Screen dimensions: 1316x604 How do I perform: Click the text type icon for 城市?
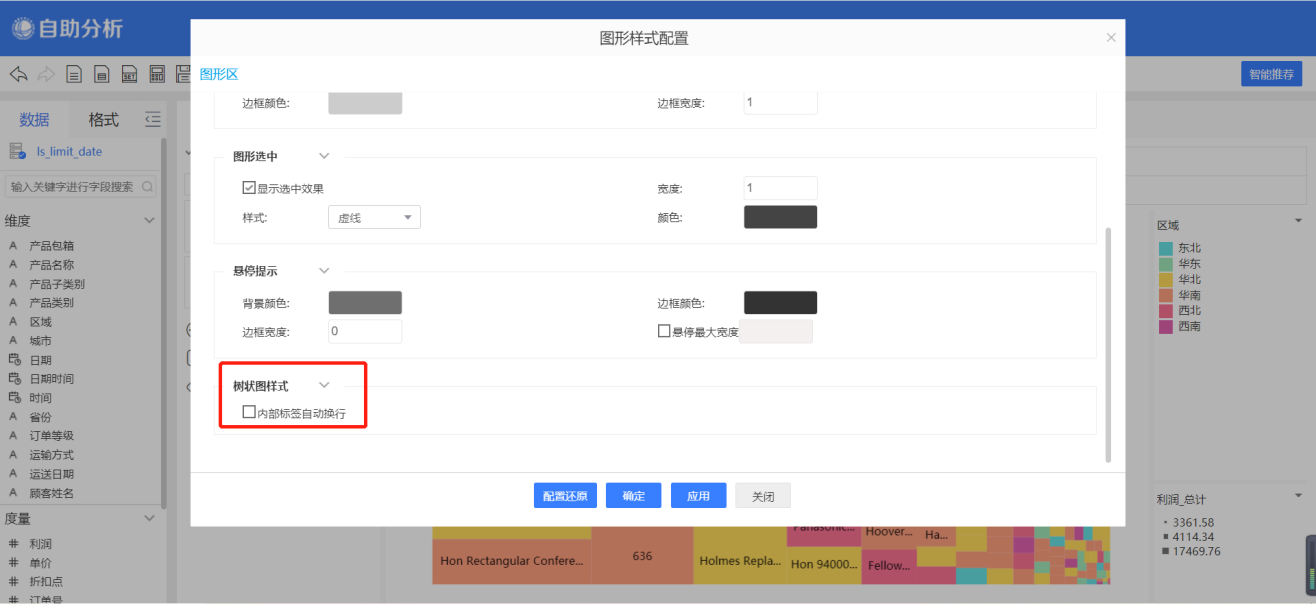tap(14, 341)
